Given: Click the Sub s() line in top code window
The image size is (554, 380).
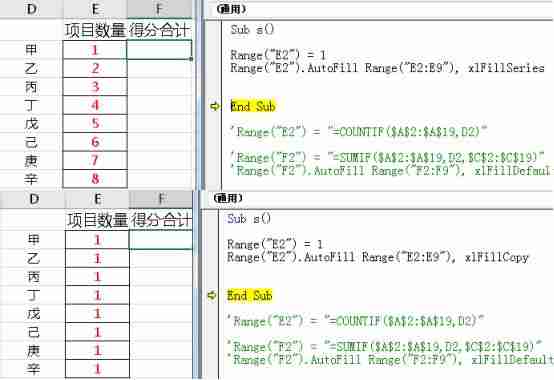Looking at the screenshot, I should pyautogui.click(x=252, y=29).
